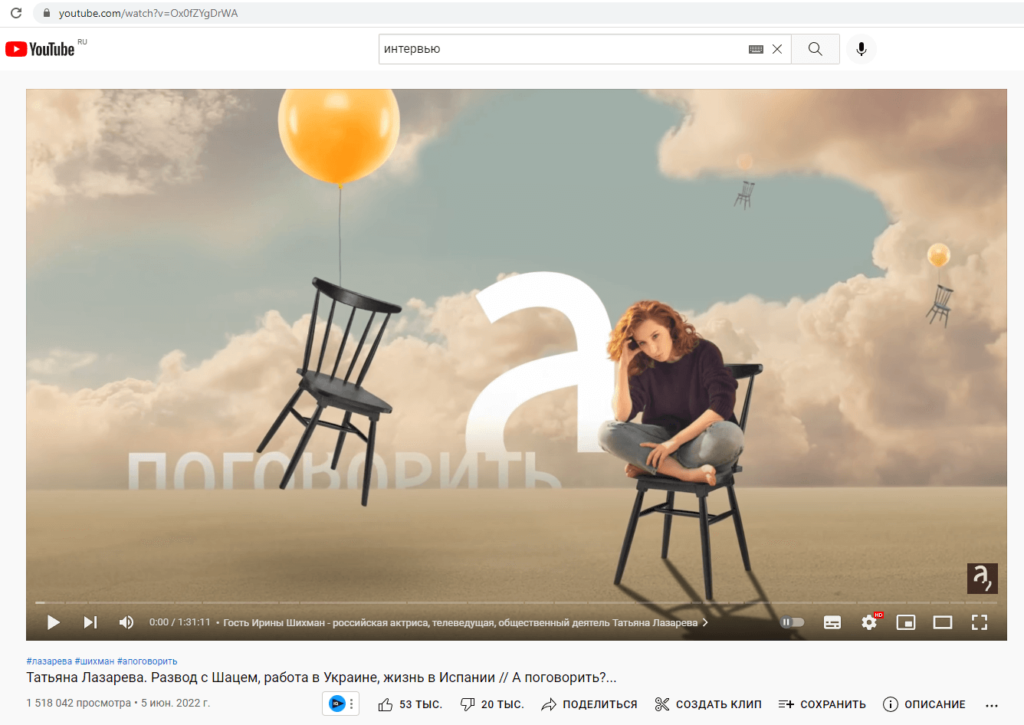The image size is (1024, 725).
Task: Enter fullscreen mode
Action: 979,622
